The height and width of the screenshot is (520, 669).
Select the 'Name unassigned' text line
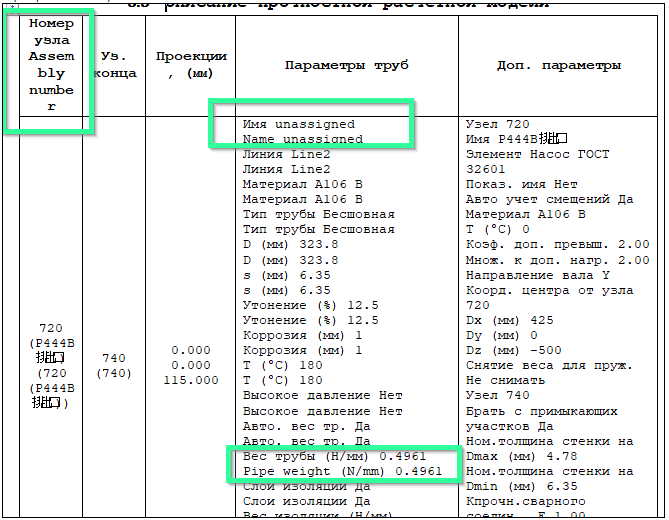(x=302, y=140)
